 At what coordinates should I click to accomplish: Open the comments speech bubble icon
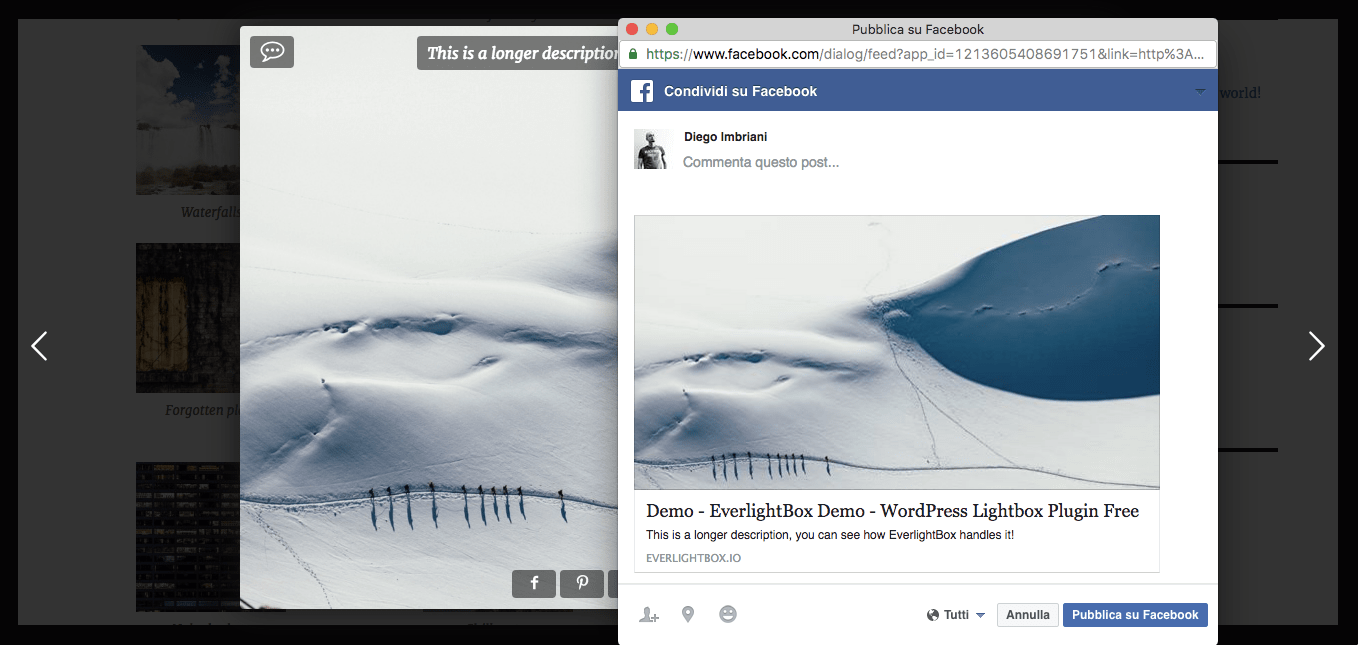(x=272, y=52)
